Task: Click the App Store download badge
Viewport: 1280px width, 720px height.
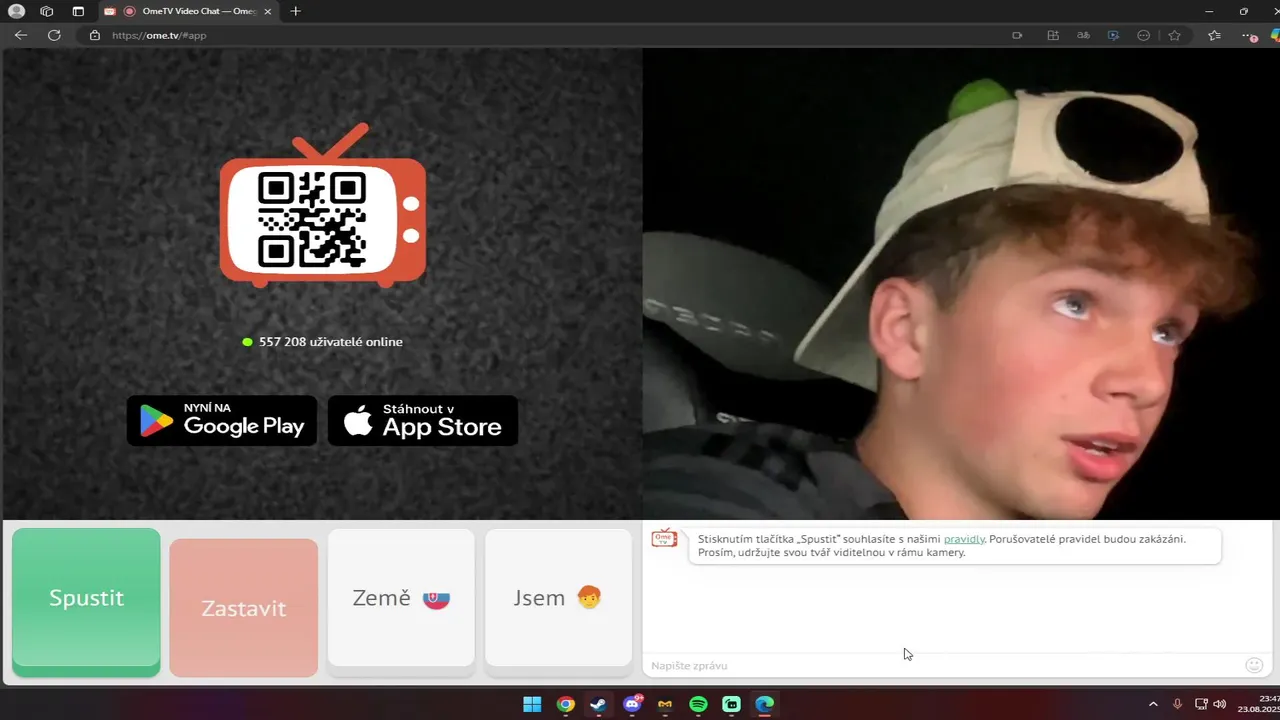Action: pyautogui.click(x=423, y=420)
